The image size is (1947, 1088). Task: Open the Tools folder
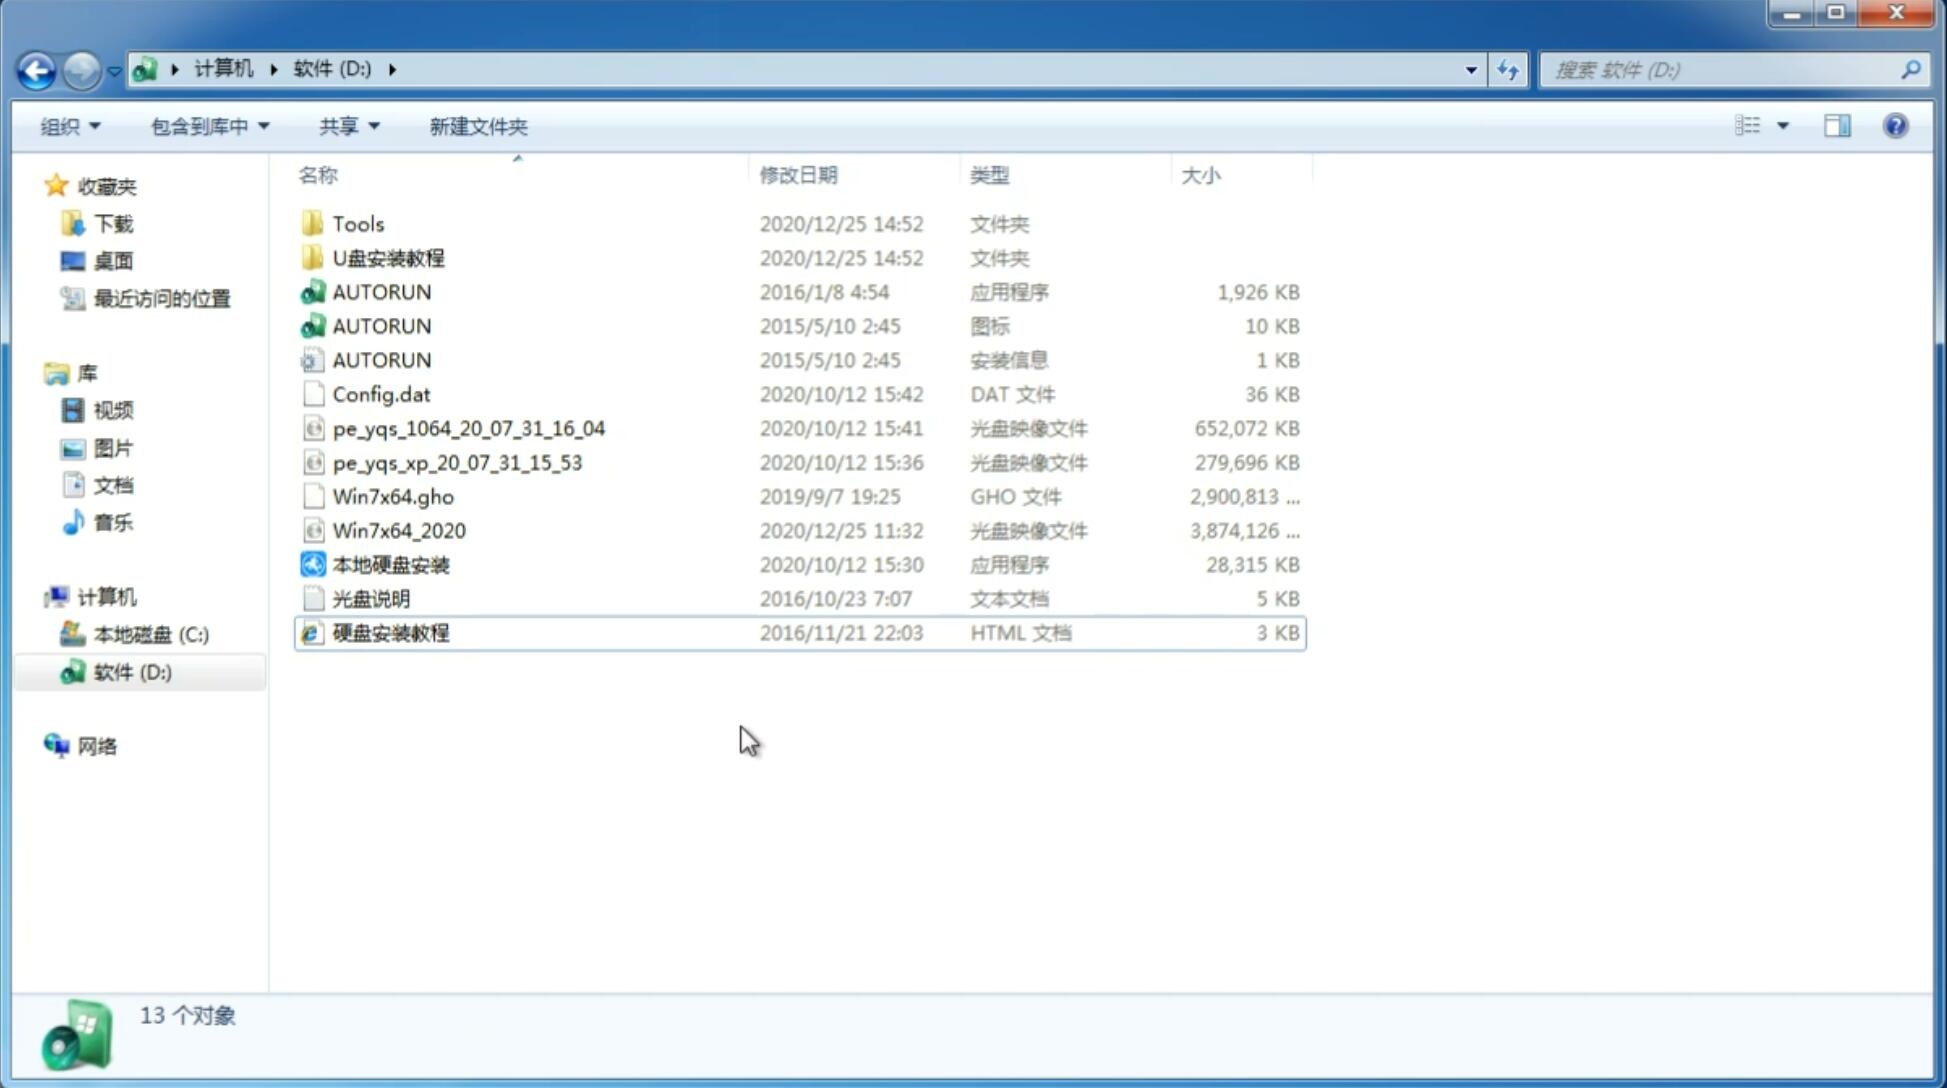tap(358, 223)
